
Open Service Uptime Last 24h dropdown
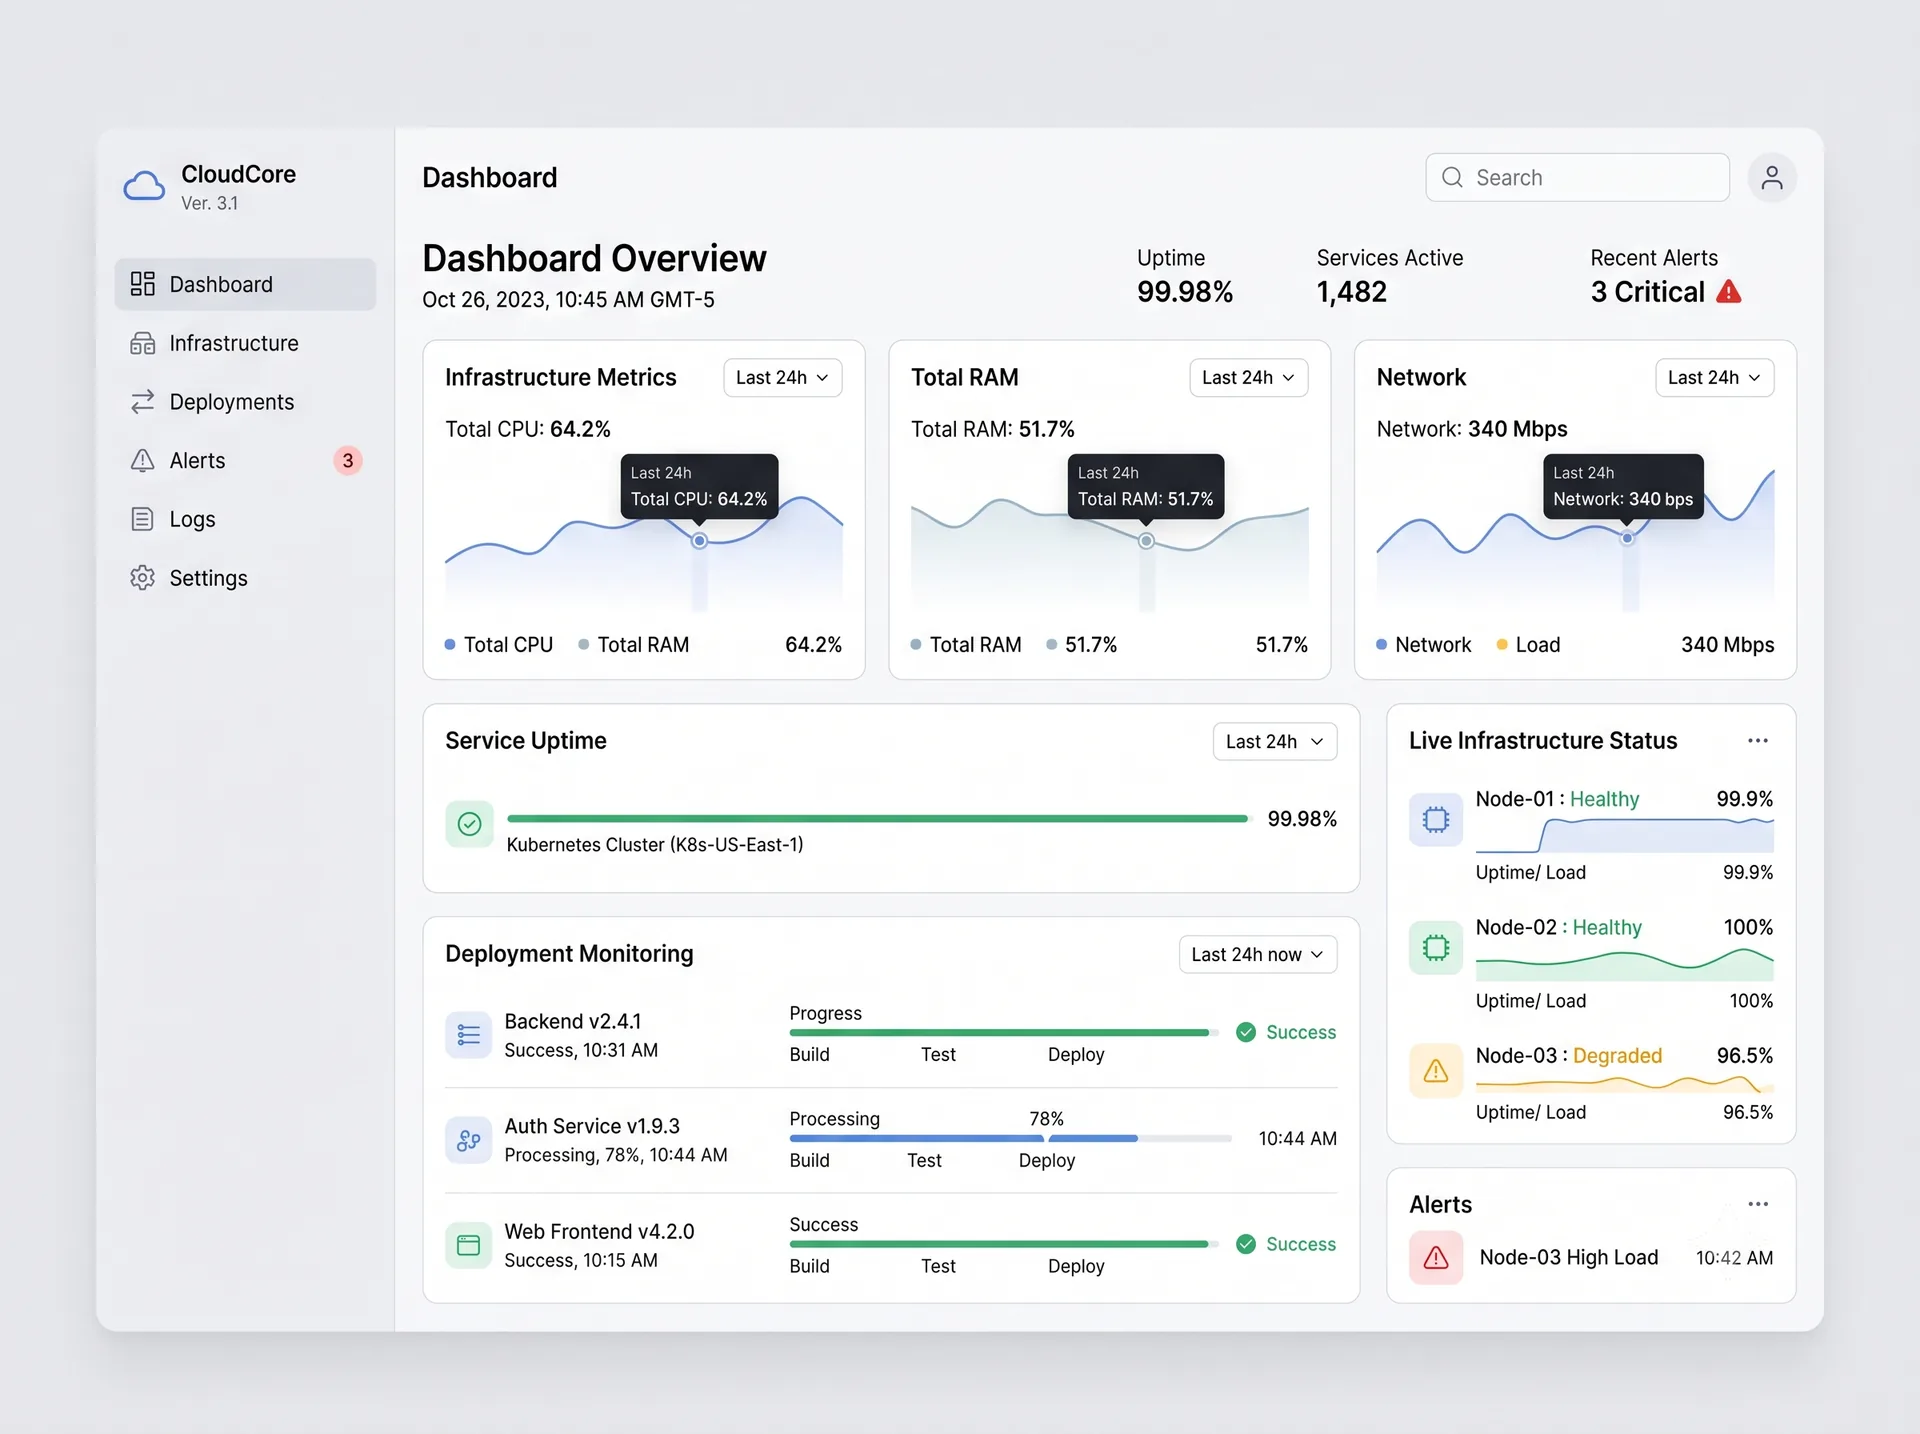tap(1275, 742)
